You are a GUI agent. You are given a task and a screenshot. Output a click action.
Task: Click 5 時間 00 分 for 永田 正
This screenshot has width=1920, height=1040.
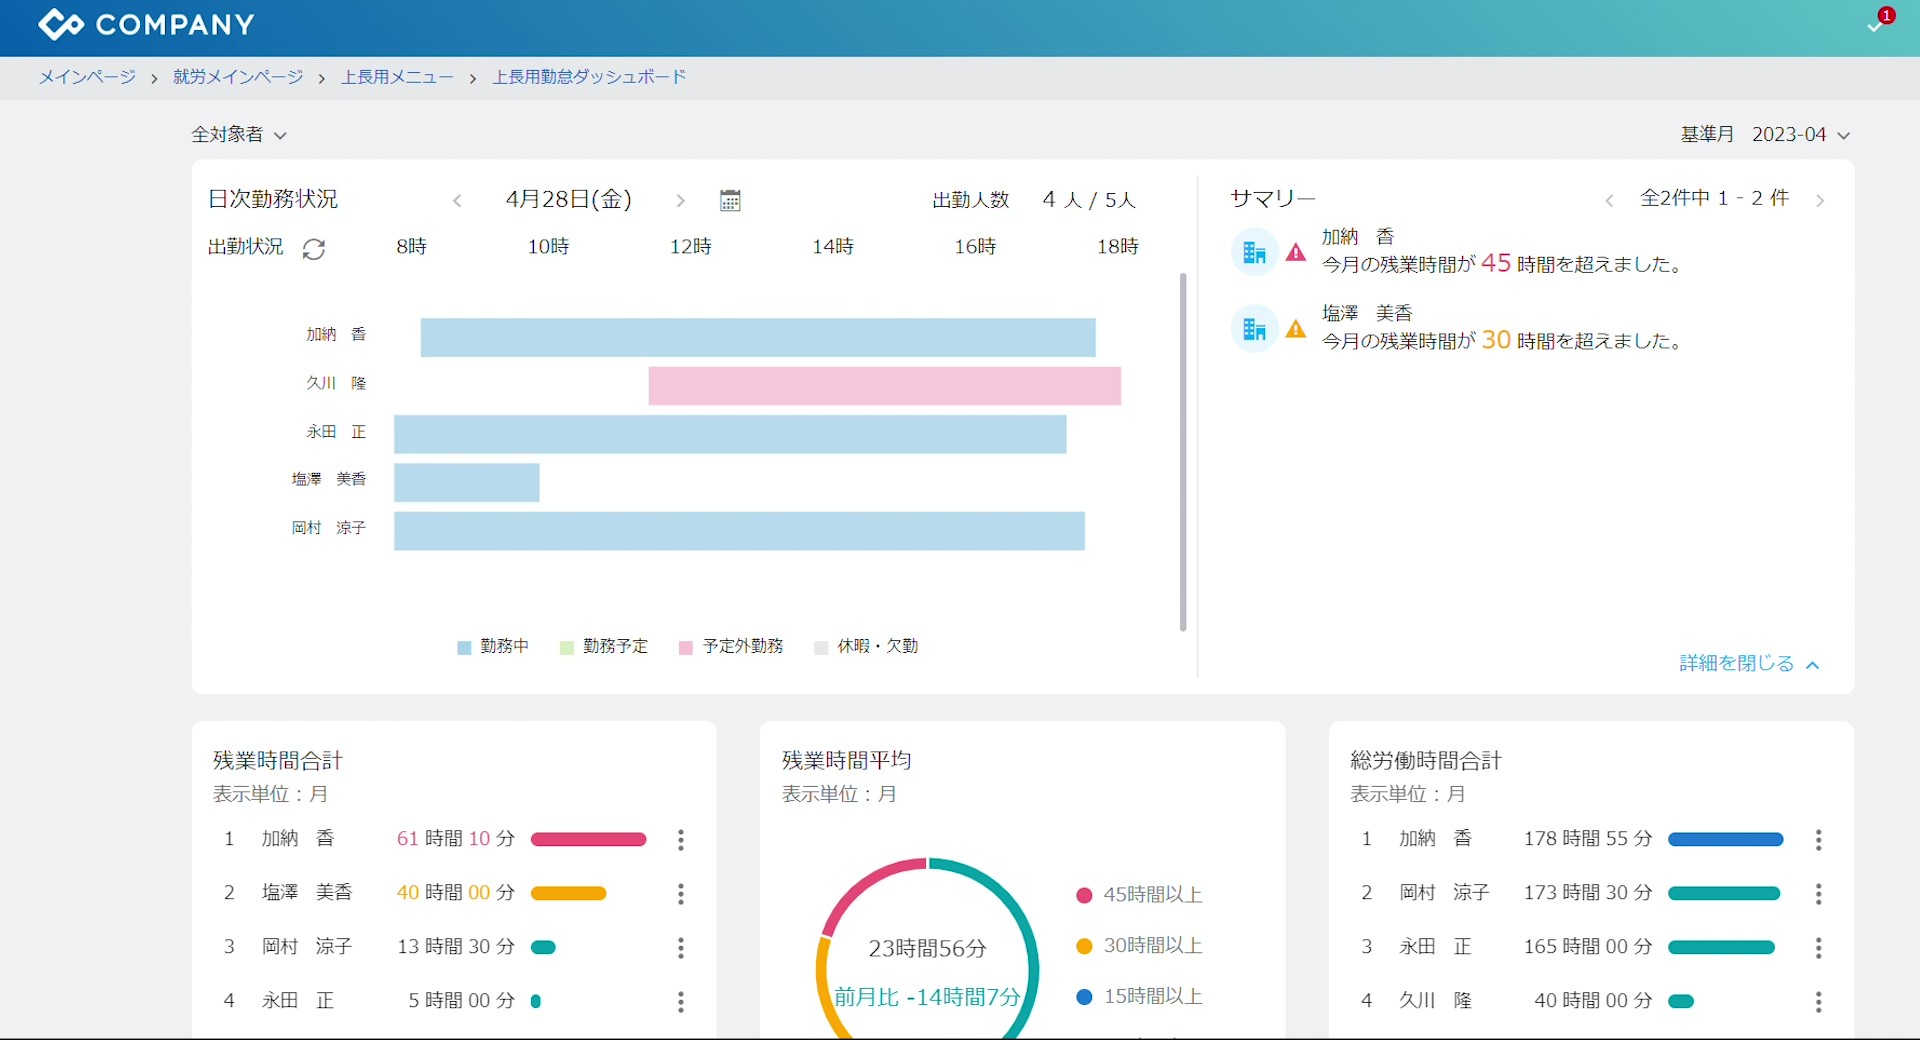(461, 1001)
